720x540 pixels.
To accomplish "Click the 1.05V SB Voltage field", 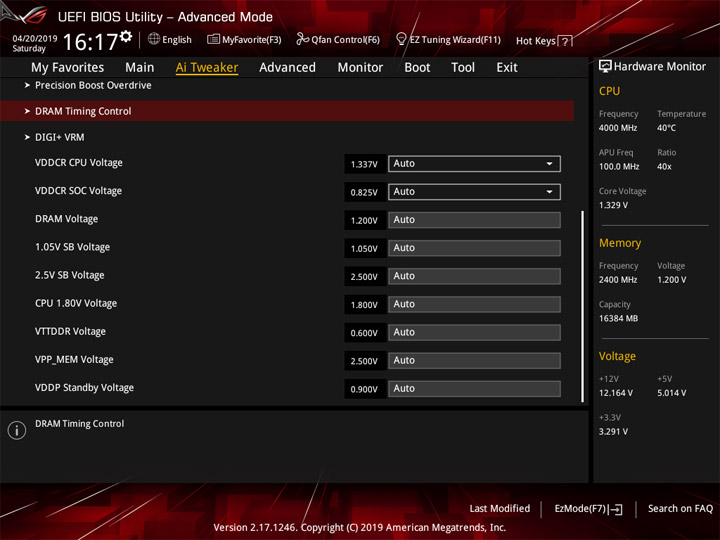I will point(474,248).
